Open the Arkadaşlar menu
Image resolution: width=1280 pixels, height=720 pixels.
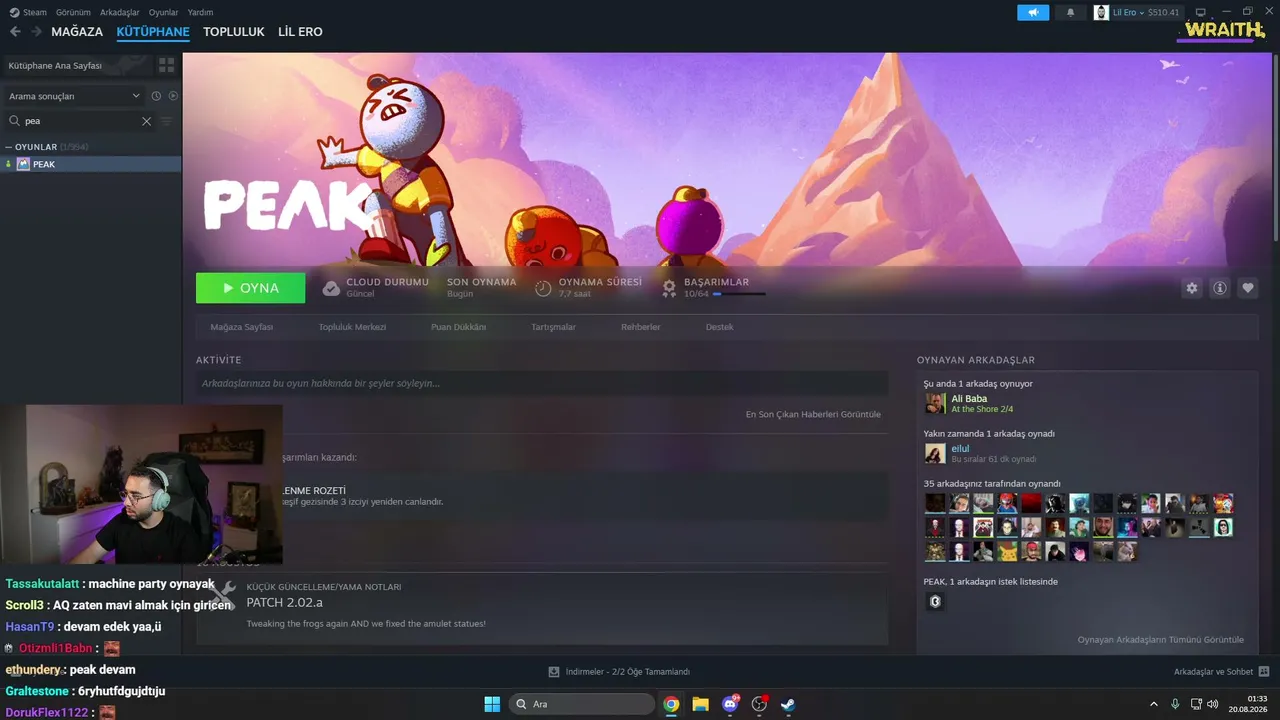pos(120,12)
